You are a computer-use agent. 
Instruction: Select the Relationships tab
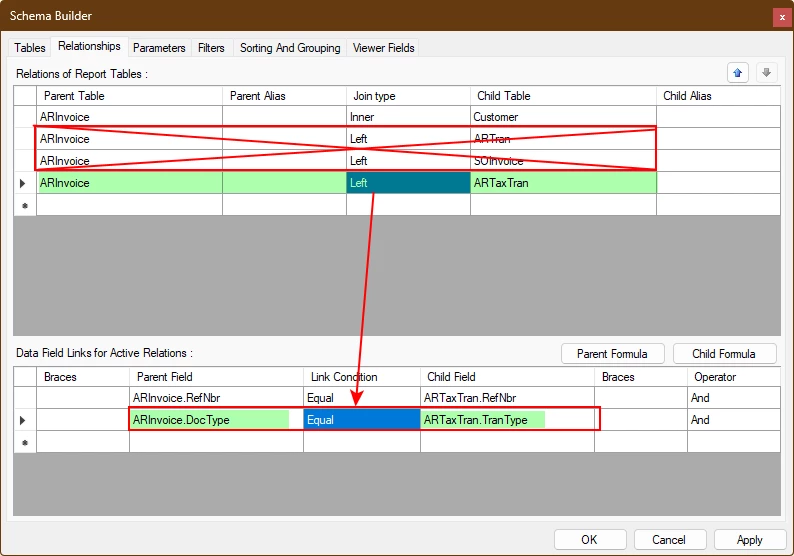click(89, 46)
